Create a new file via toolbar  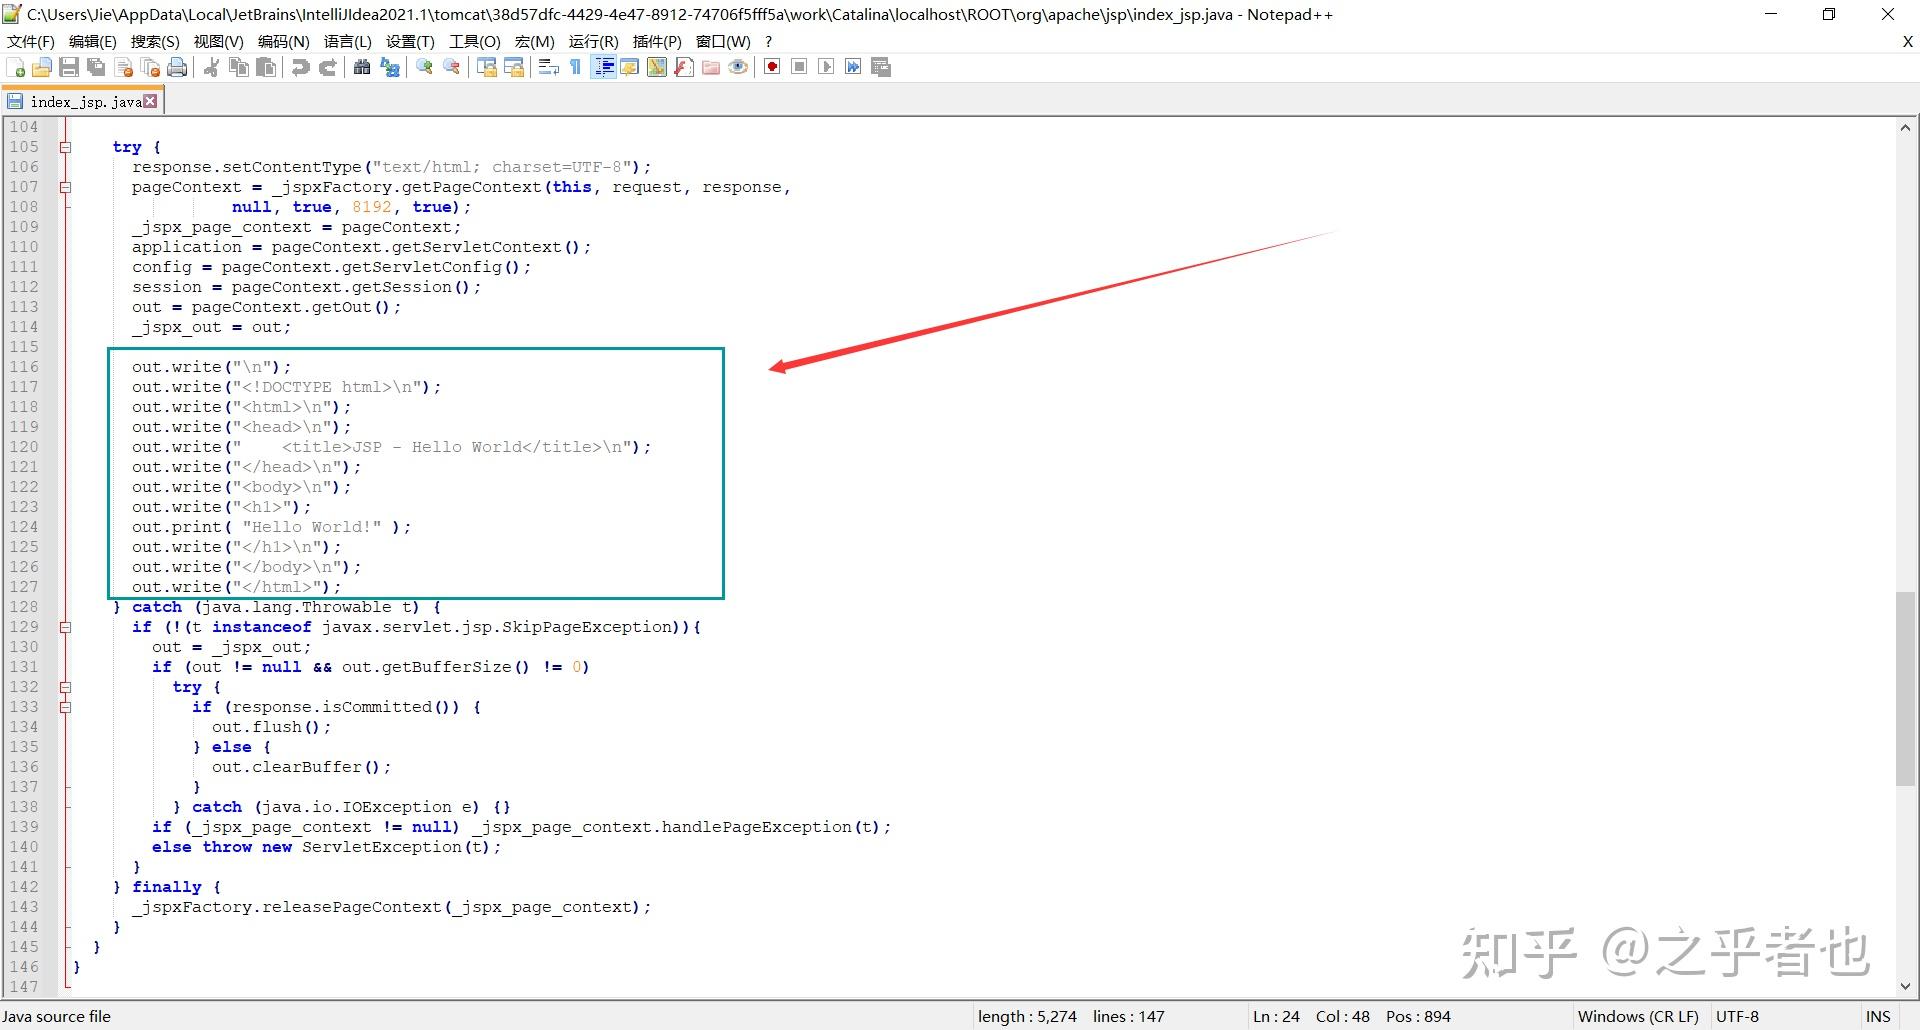click(15, 67)
